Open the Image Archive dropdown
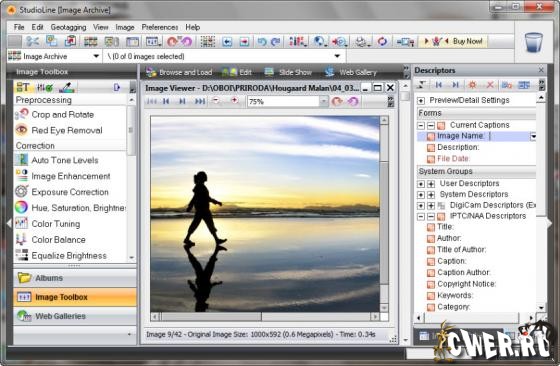The height and width of the screenshot is (366, 560). (x=96, y=56)
